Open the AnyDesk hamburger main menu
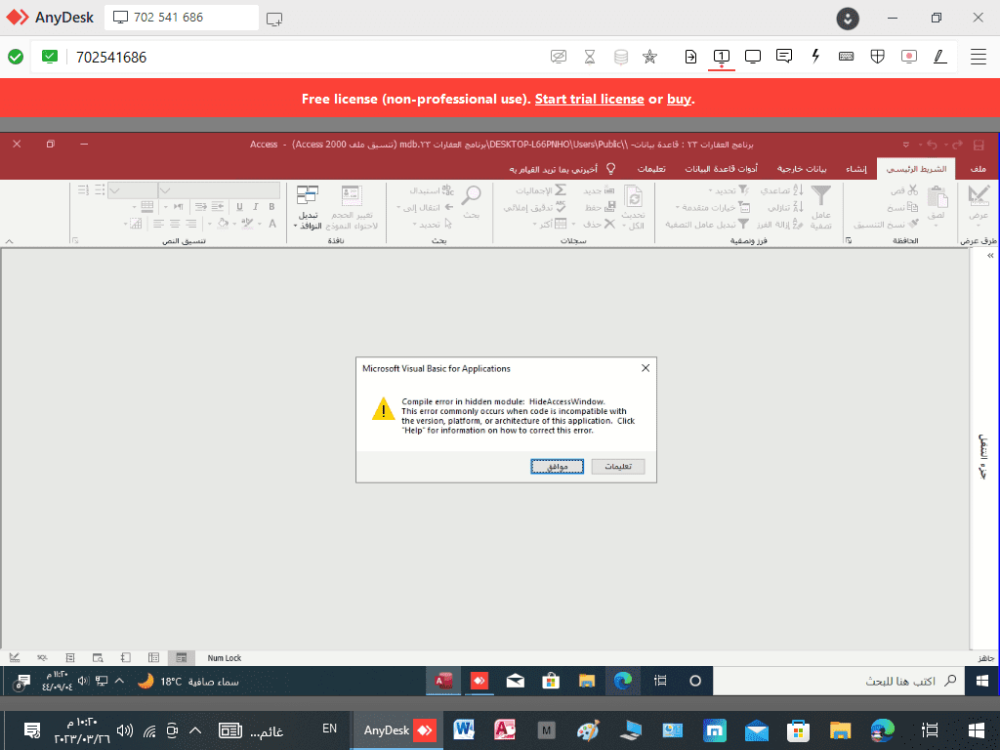The height and width of the screenshot is (750, 1000). [x=978, y=57]
